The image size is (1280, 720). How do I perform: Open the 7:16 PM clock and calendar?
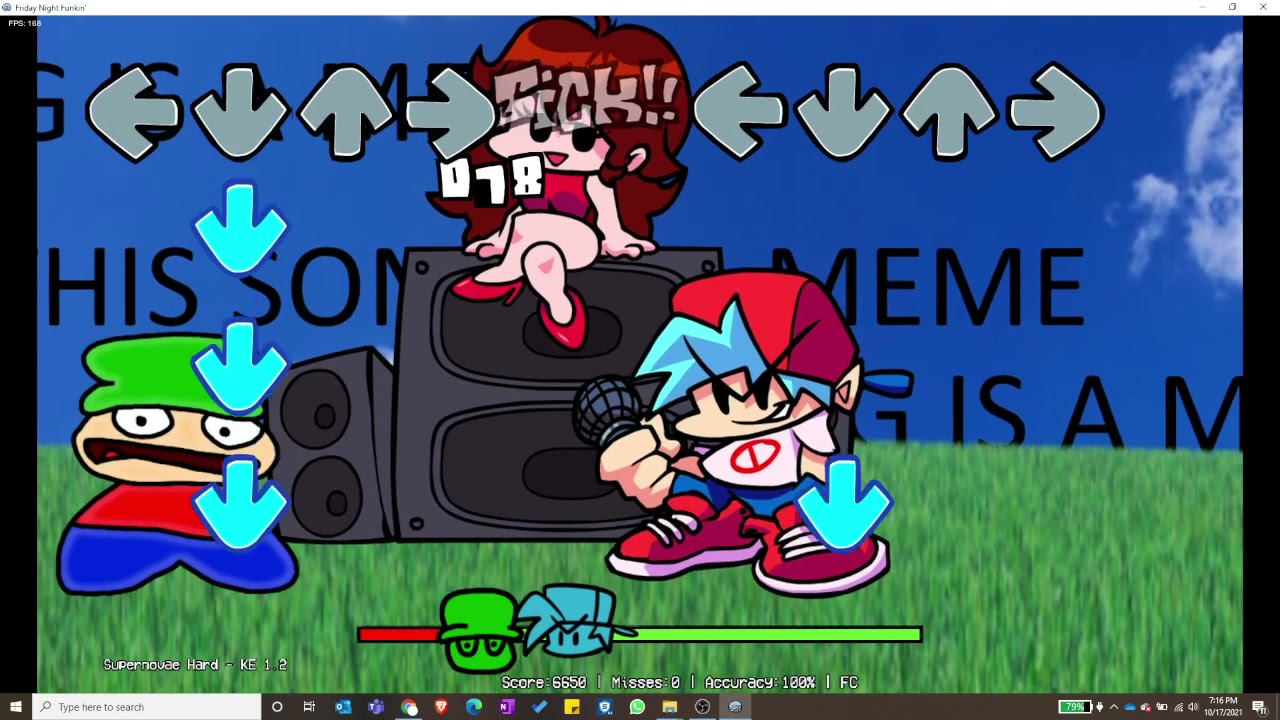click(1223, 707)
